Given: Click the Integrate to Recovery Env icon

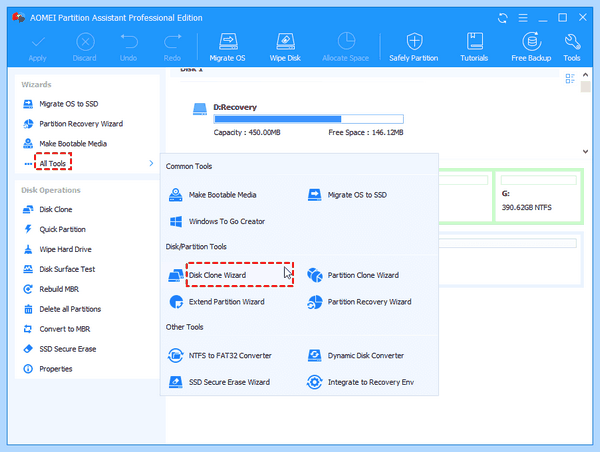Looking at the screenshot, I should (315, 382).
